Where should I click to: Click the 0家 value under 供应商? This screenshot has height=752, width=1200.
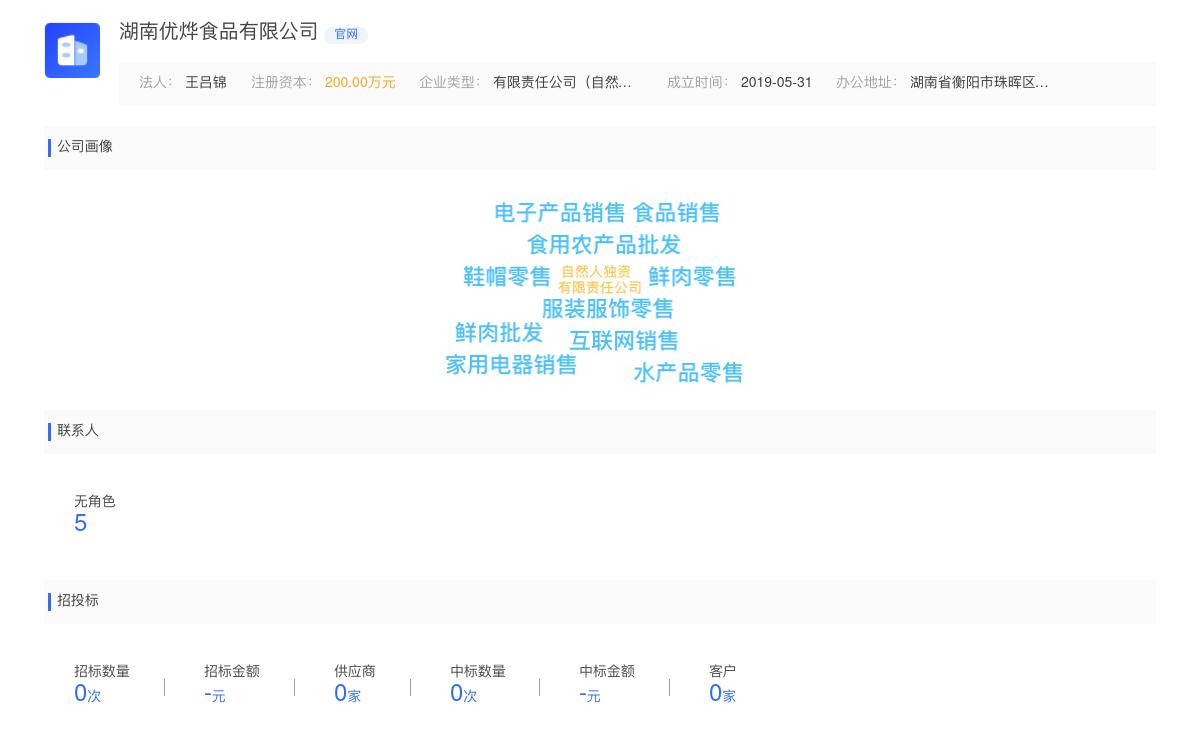click(x=348, y=694)
